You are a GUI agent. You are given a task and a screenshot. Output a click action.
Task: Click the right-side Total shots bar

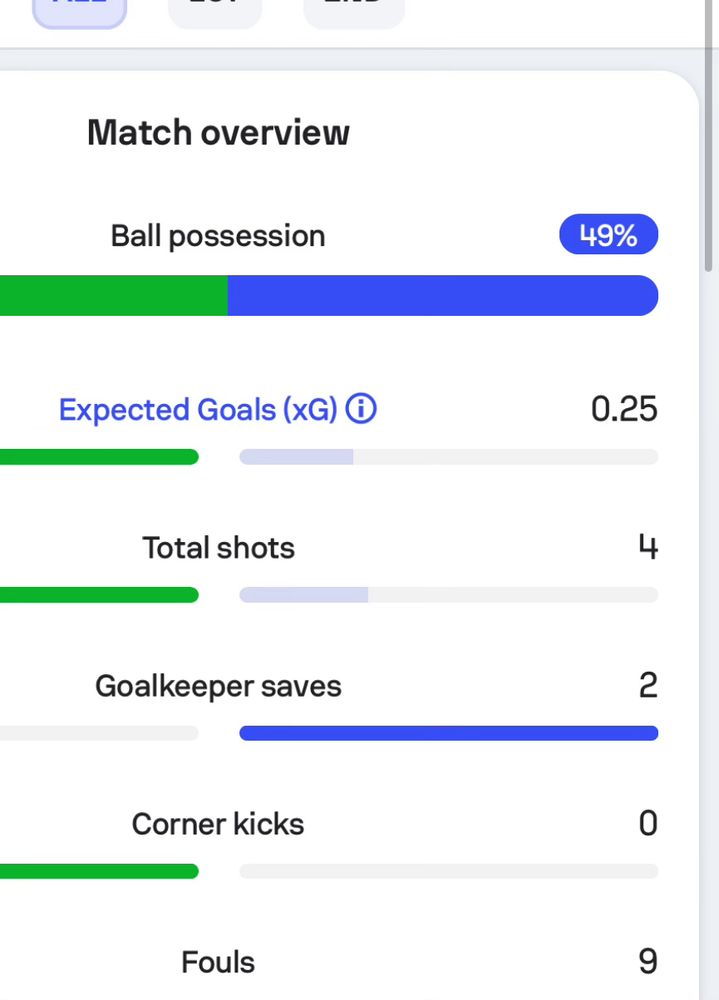pyautogui.click(x=448, y=595)
